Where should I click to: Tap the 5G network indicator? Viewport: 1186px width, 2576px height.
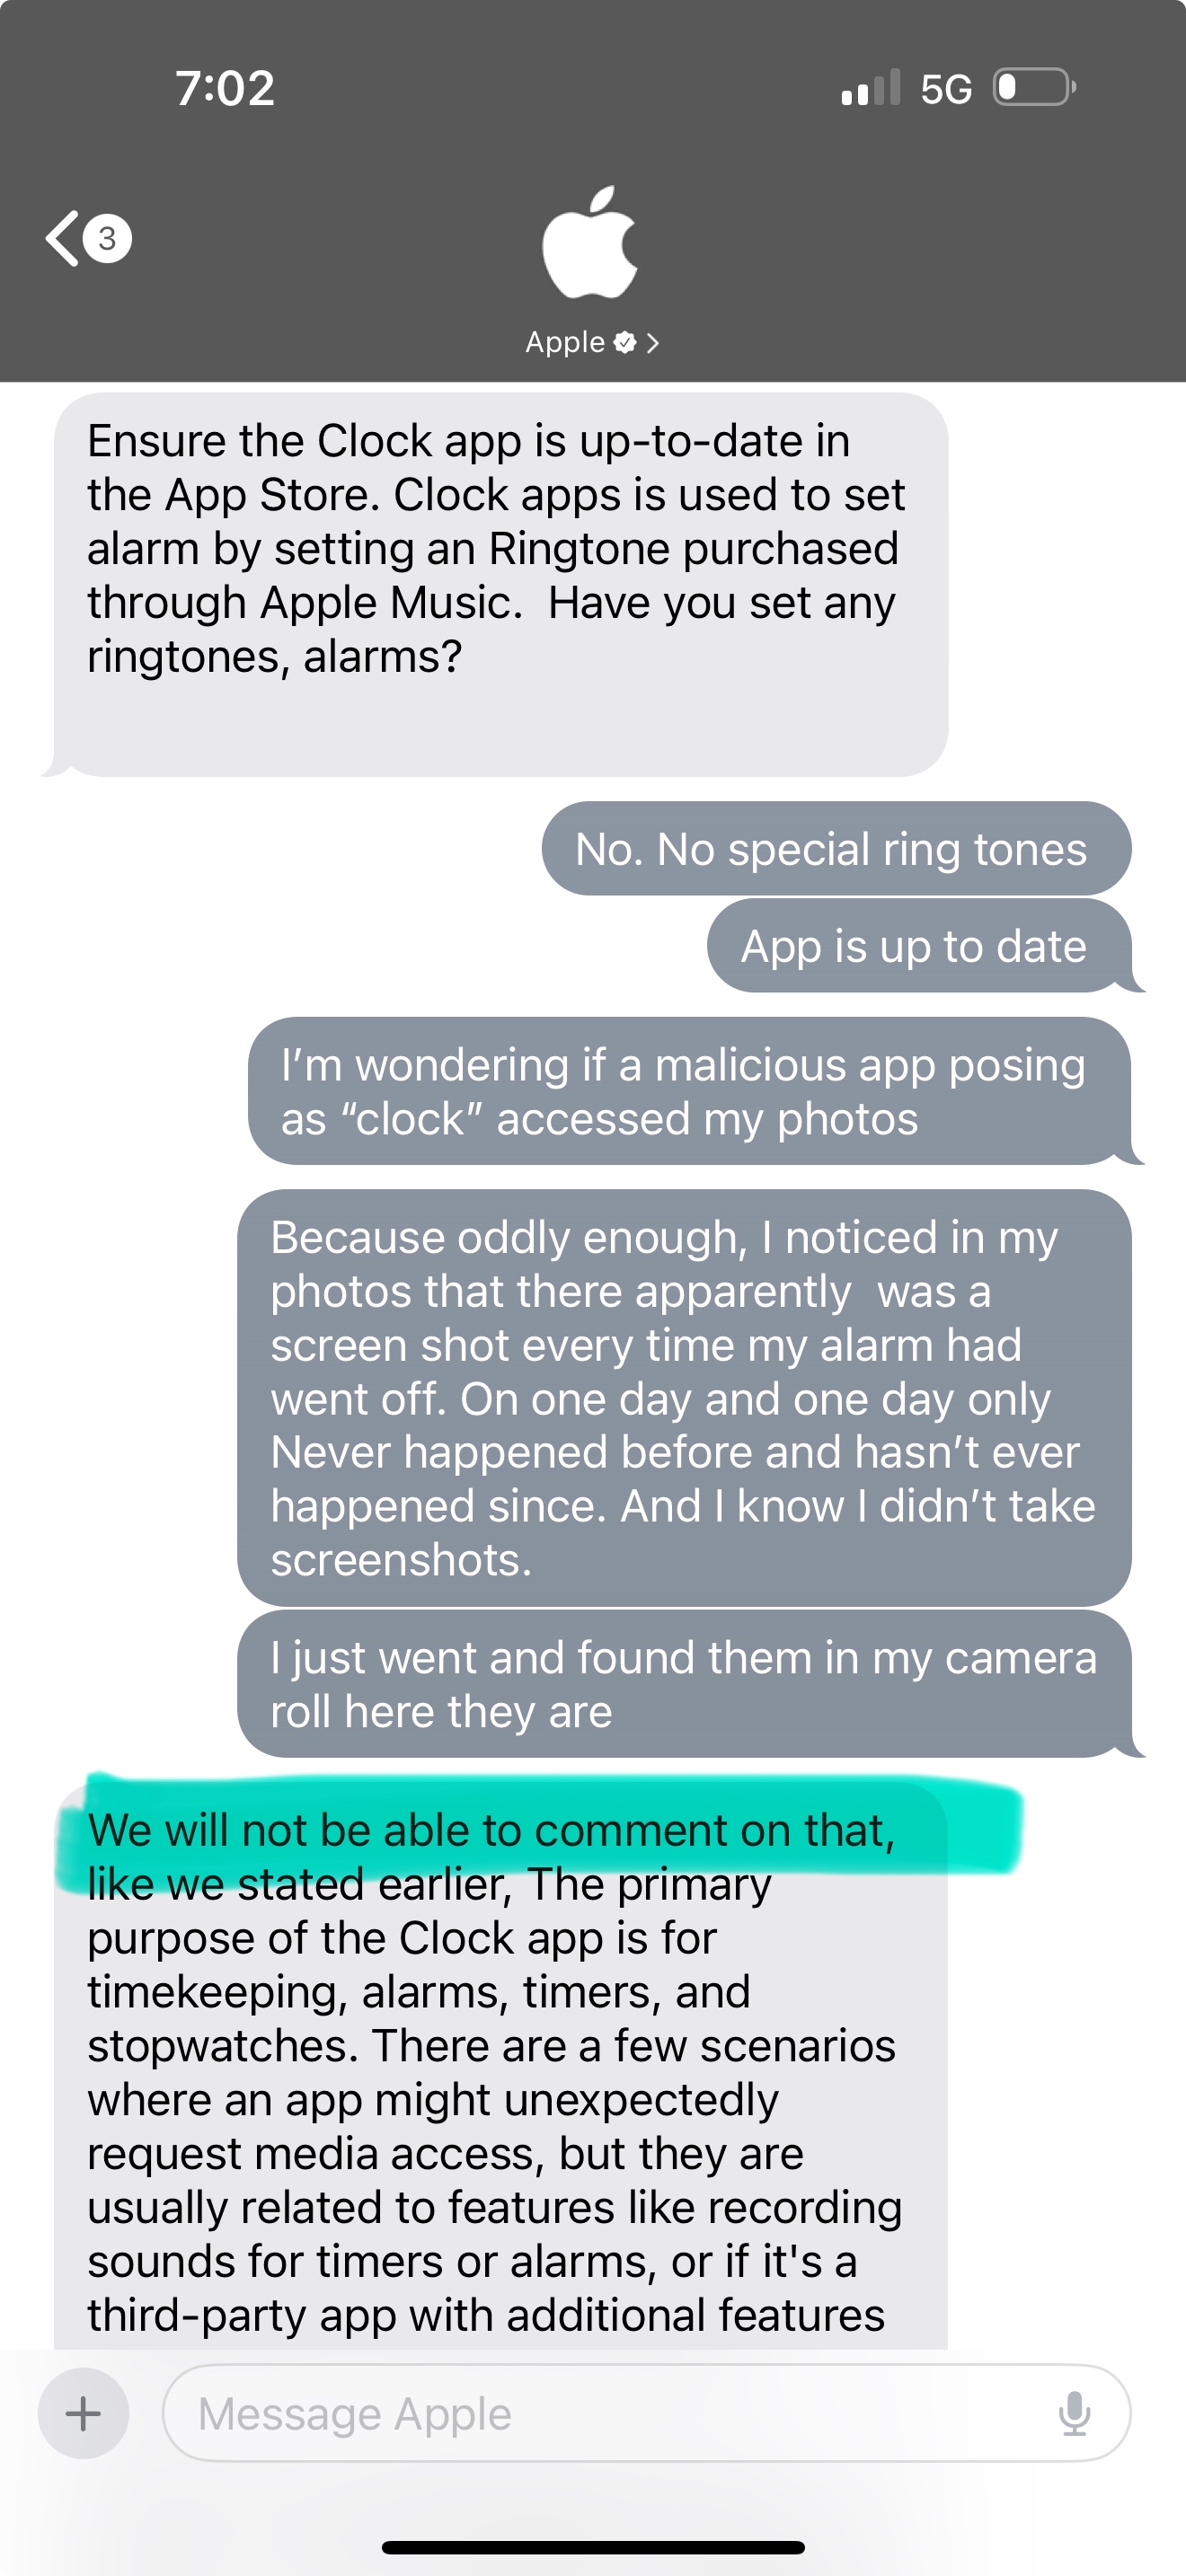(x=946, y=89)
